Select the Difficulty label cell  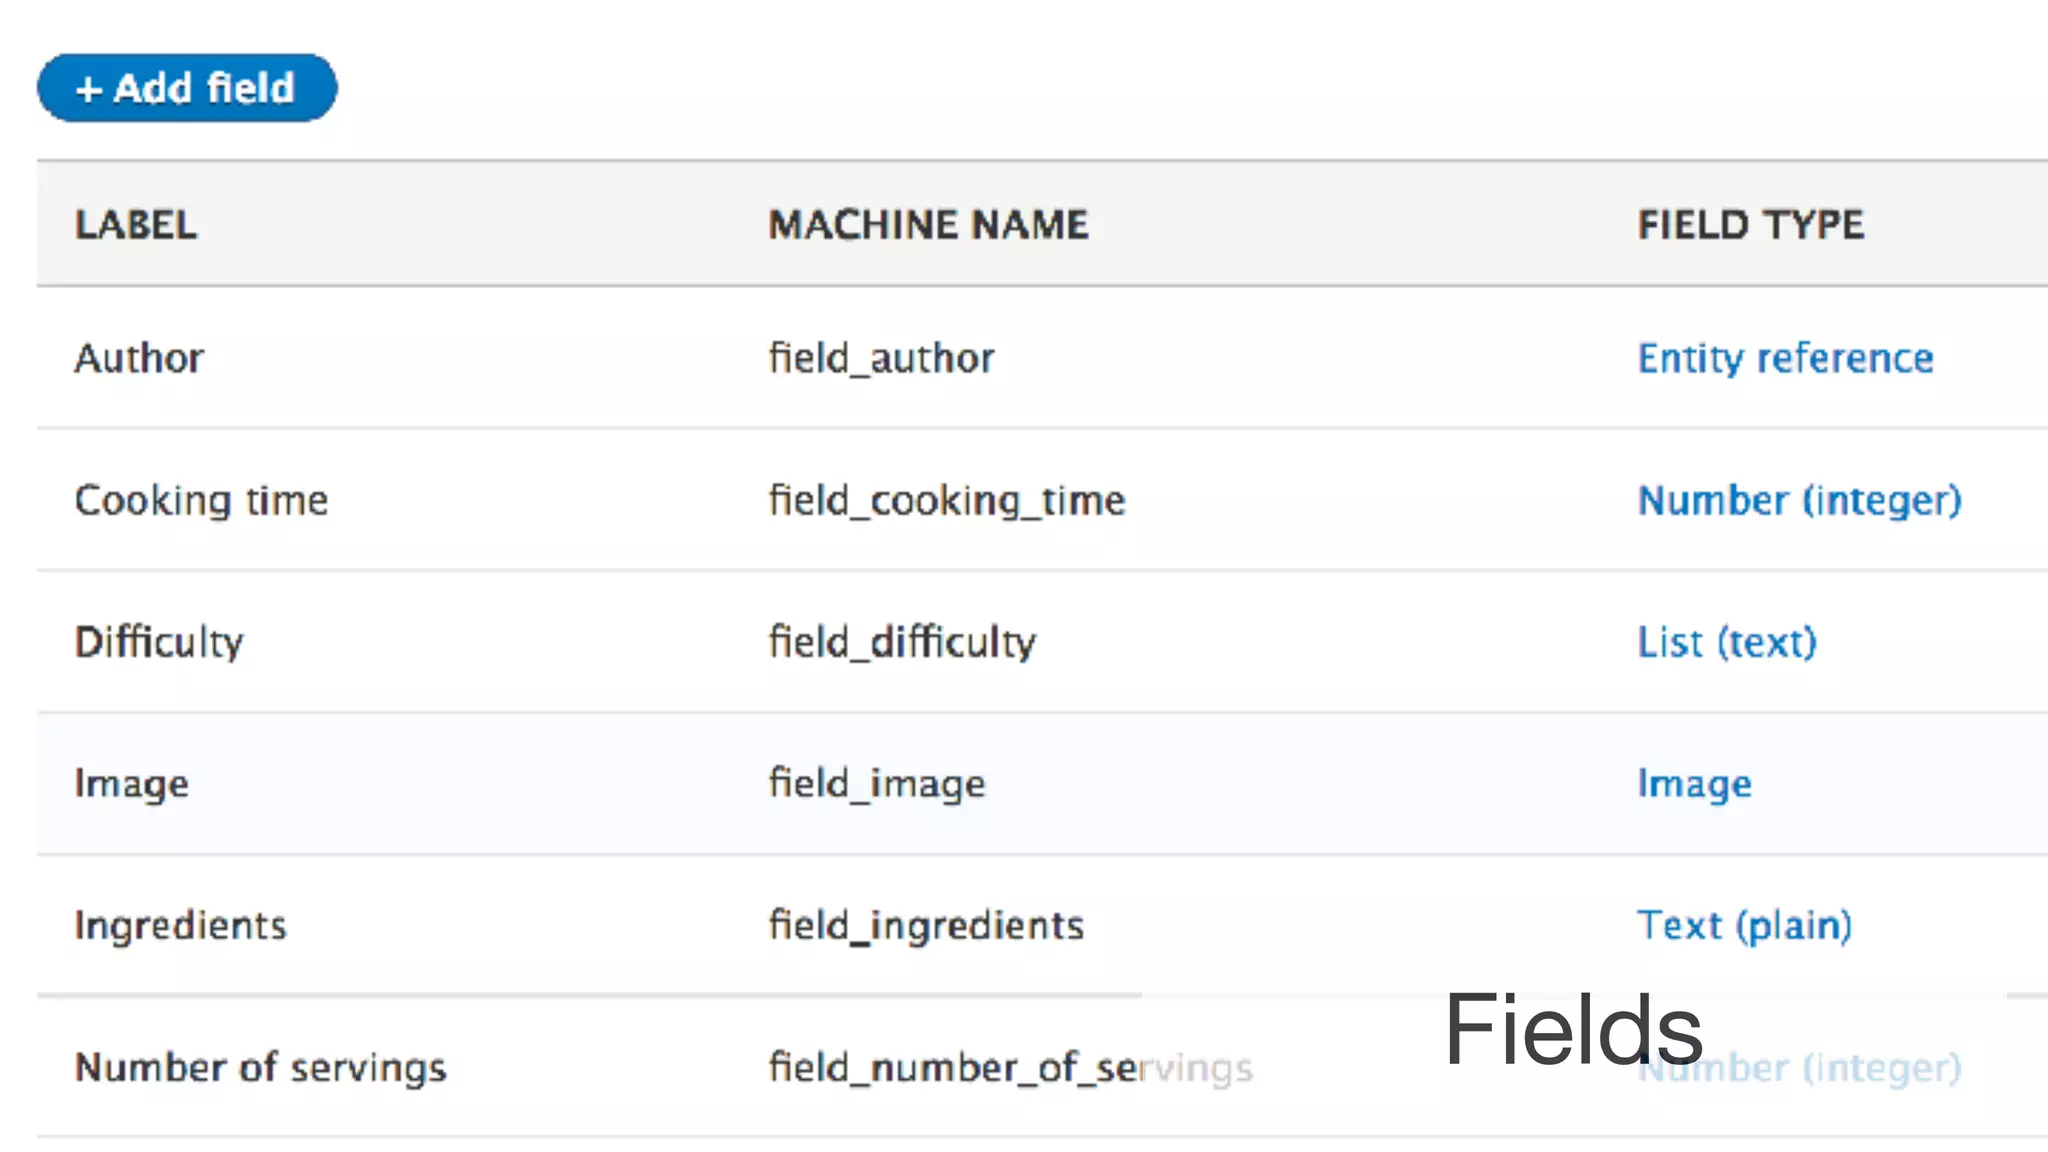[159, 642]
